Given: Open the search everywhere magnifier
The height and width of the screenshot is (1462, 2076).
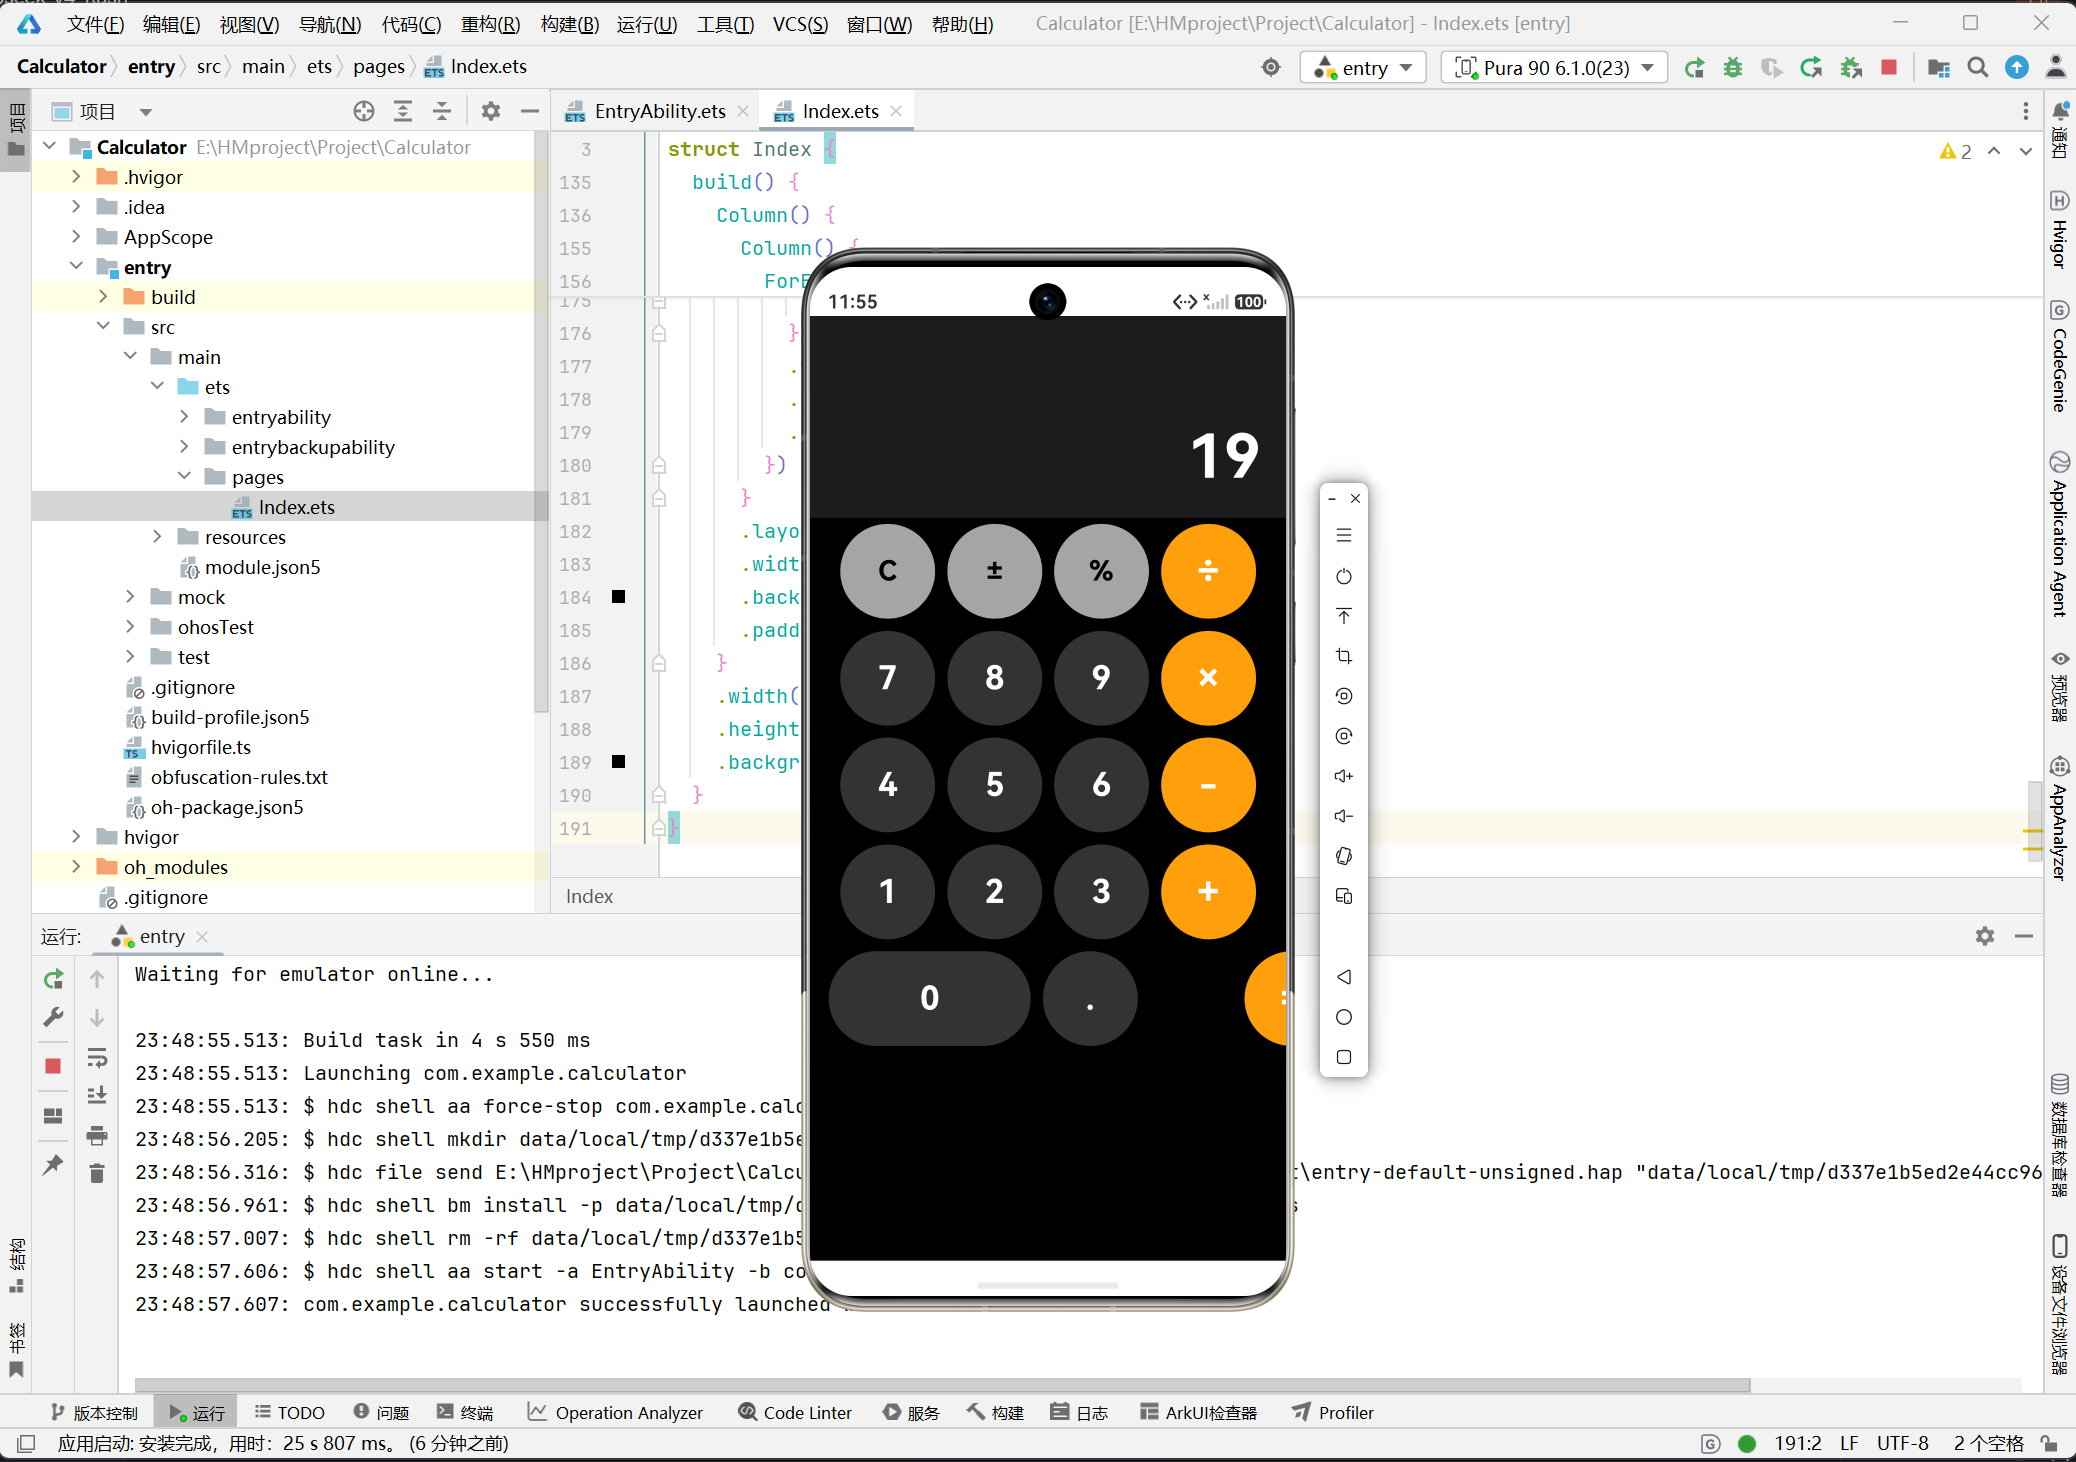Looking at the screenshot, I should tap(1977, 68).
